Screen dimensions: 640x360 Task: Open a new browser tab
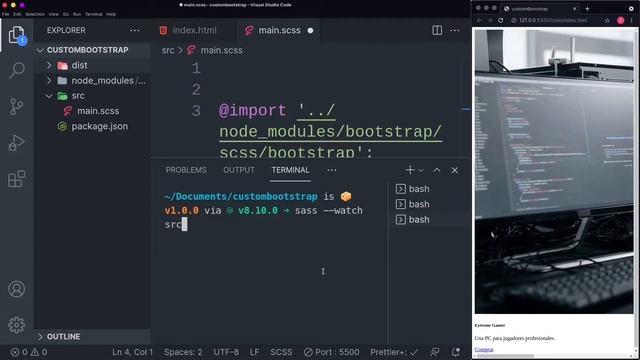[587, 8]
